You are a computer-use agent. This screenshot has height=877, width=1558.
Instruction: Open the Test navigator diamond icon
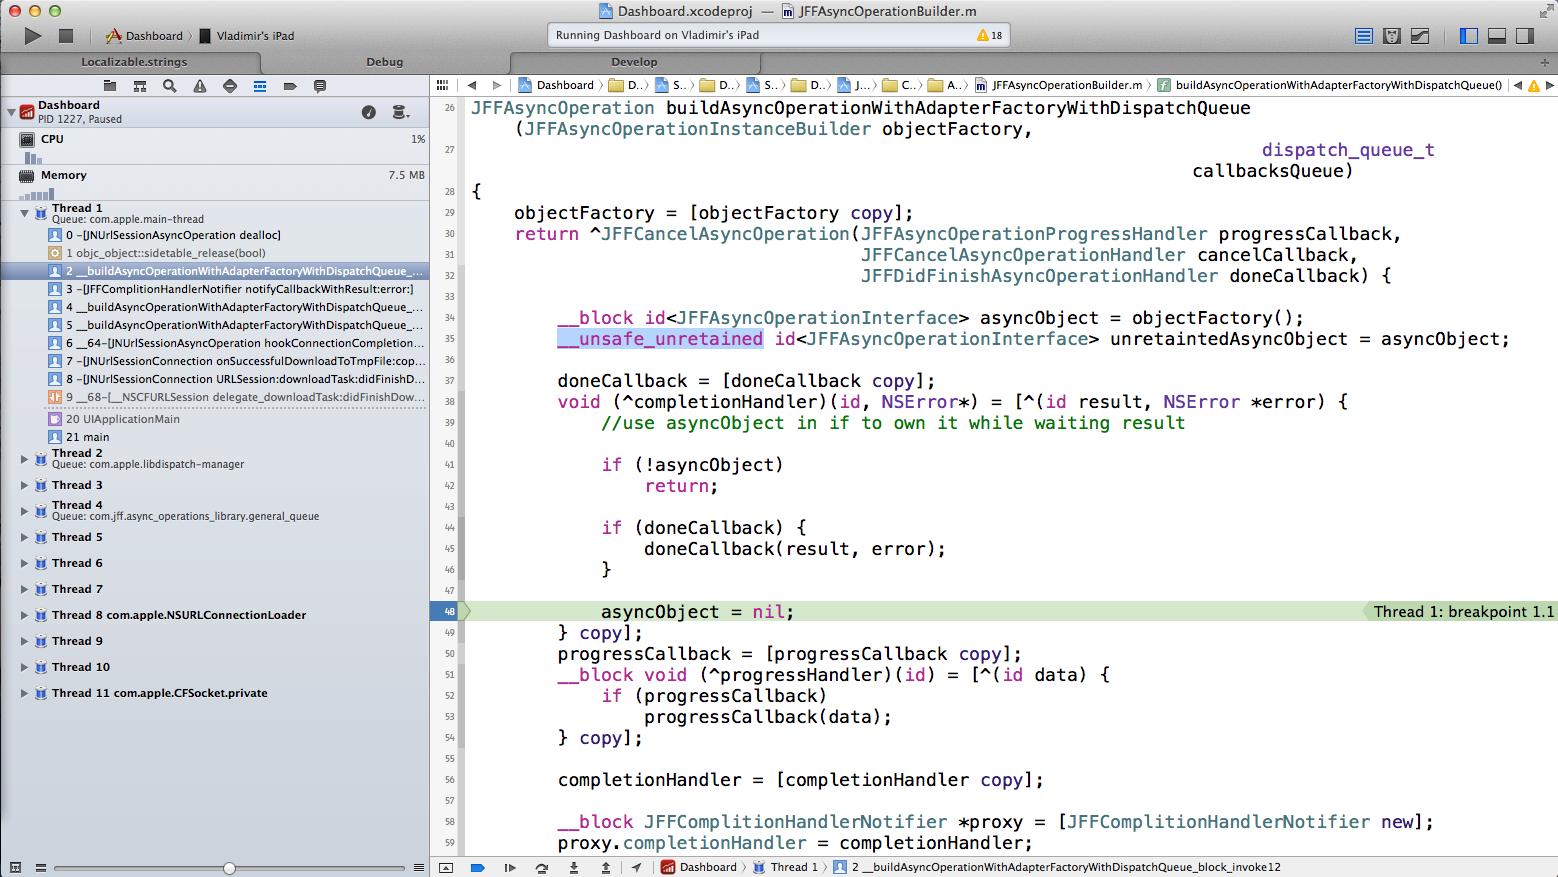230,86
